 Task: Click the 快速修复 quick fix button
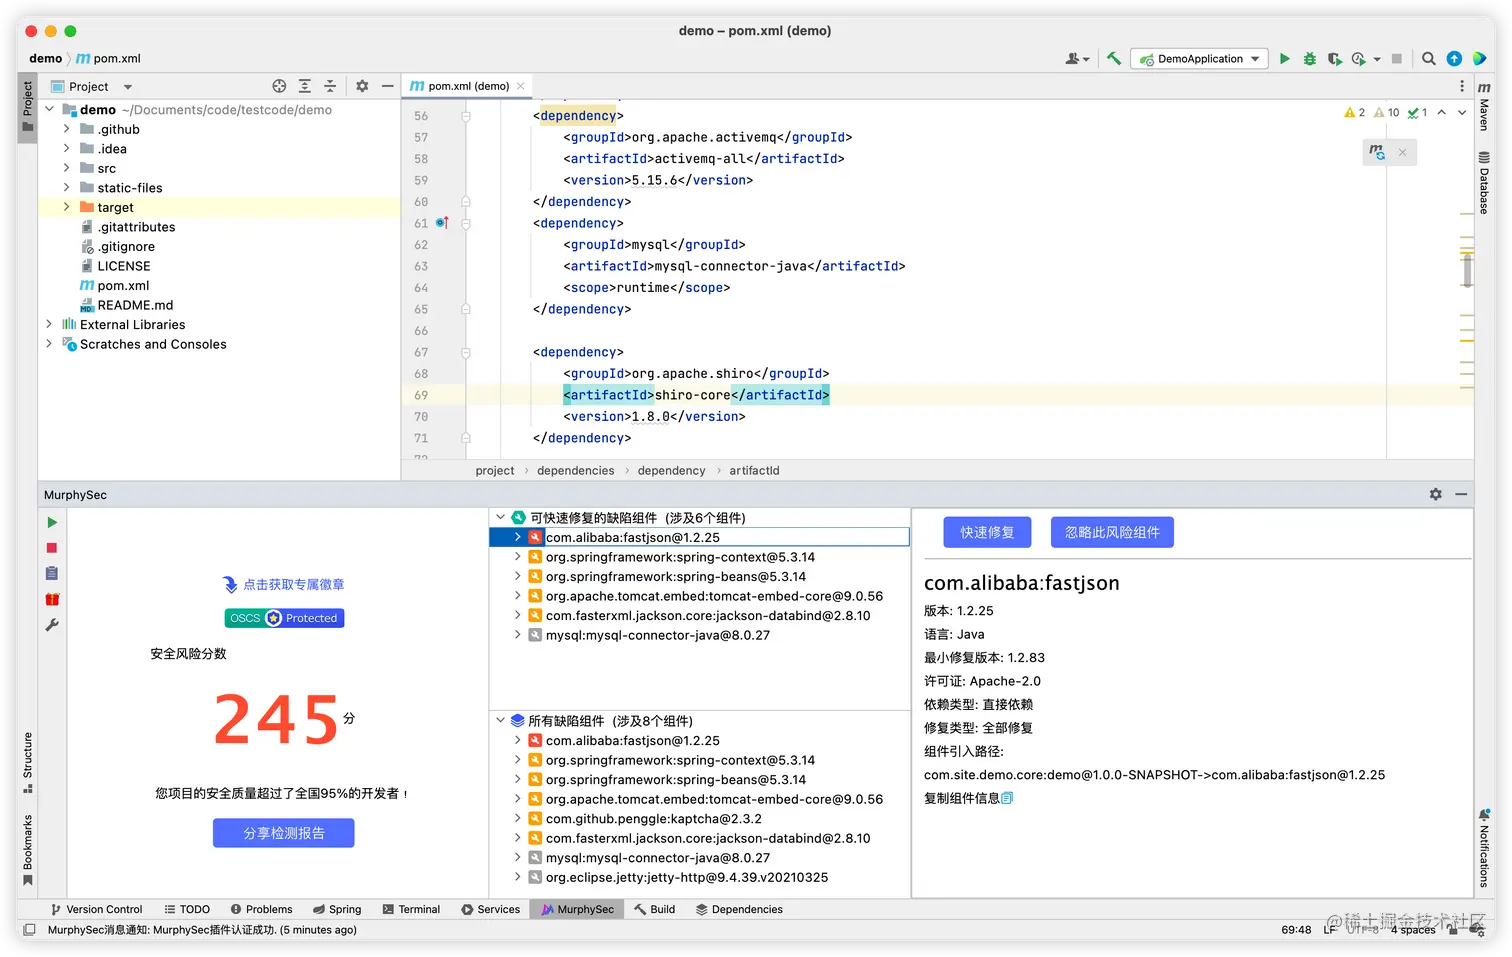coord(987,533)
